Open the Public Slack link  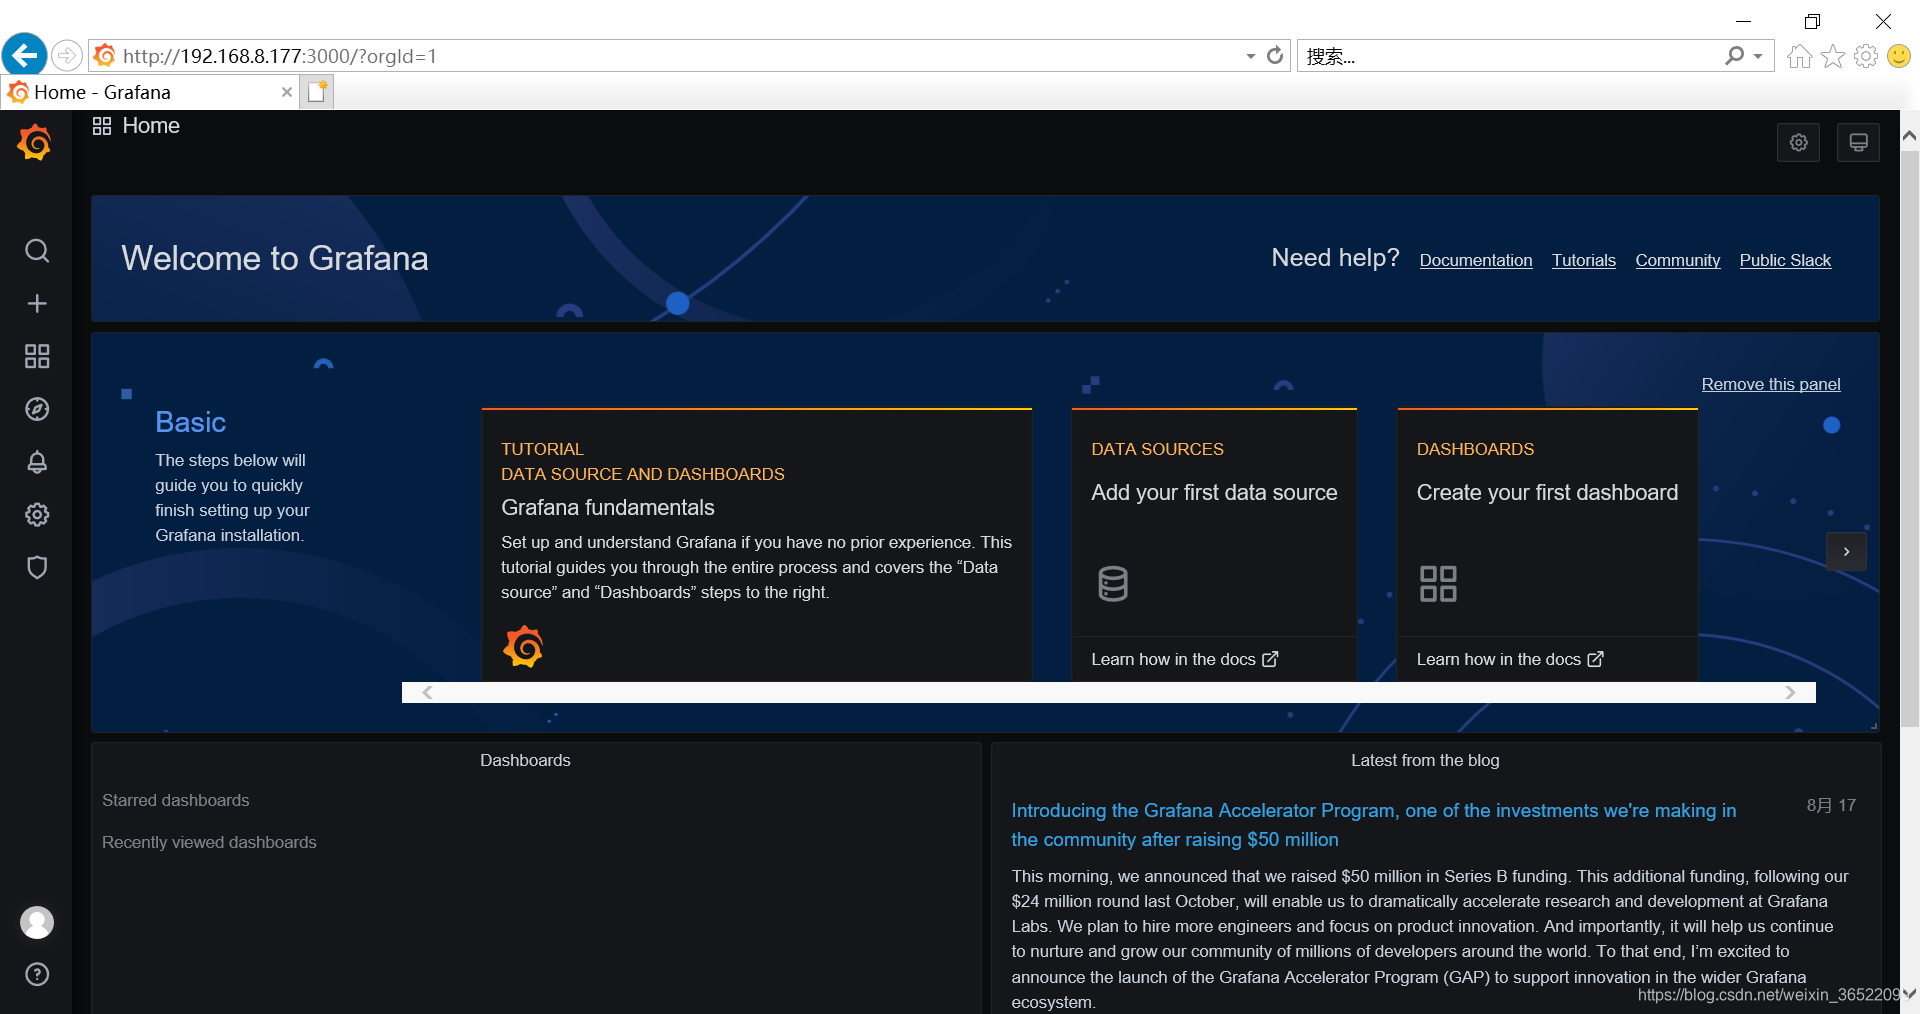click(x=1785, y=260)
